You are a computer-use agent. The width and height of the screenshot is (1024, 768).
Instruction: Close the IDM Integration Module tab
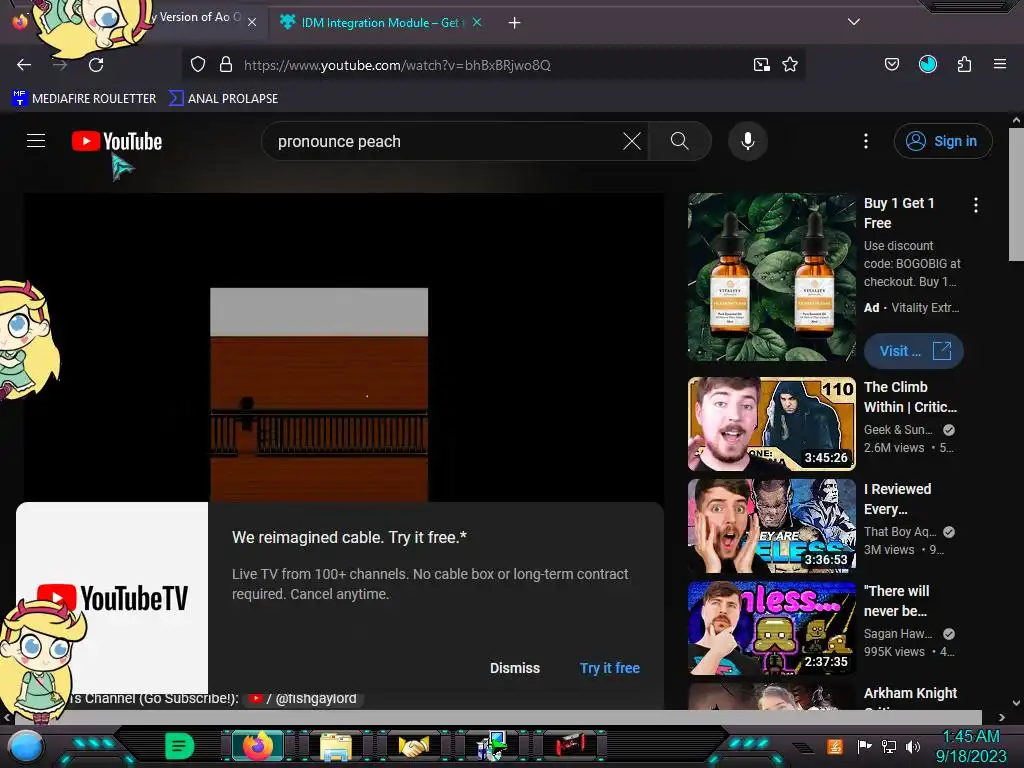(x=477, y=22)
